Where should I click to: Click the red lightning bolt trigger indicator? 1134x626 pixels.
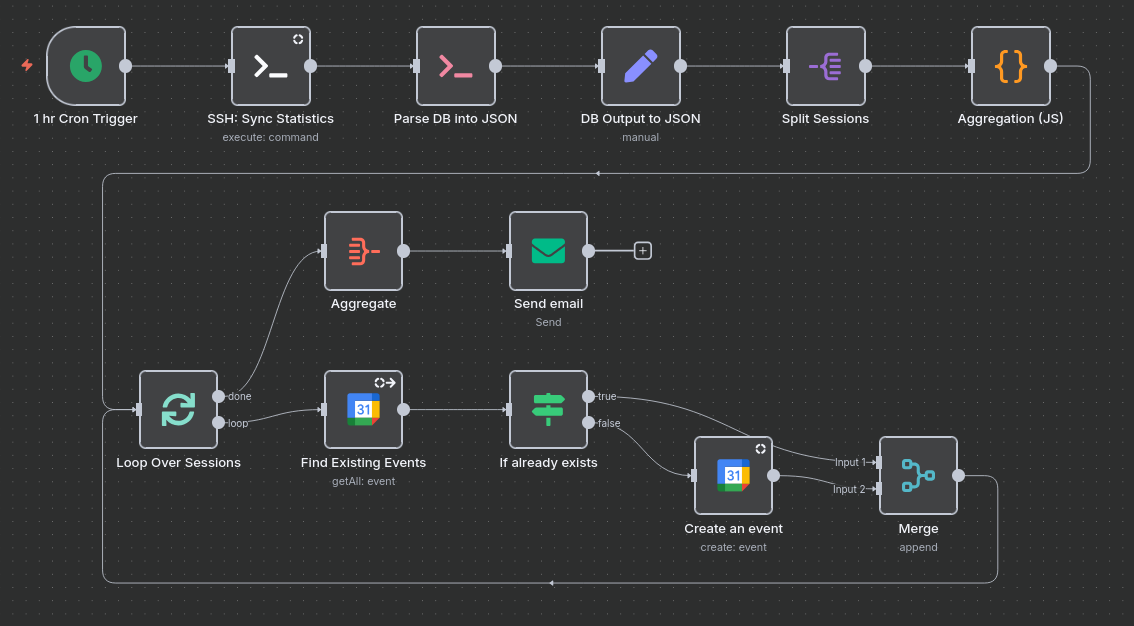coord(27,66)
